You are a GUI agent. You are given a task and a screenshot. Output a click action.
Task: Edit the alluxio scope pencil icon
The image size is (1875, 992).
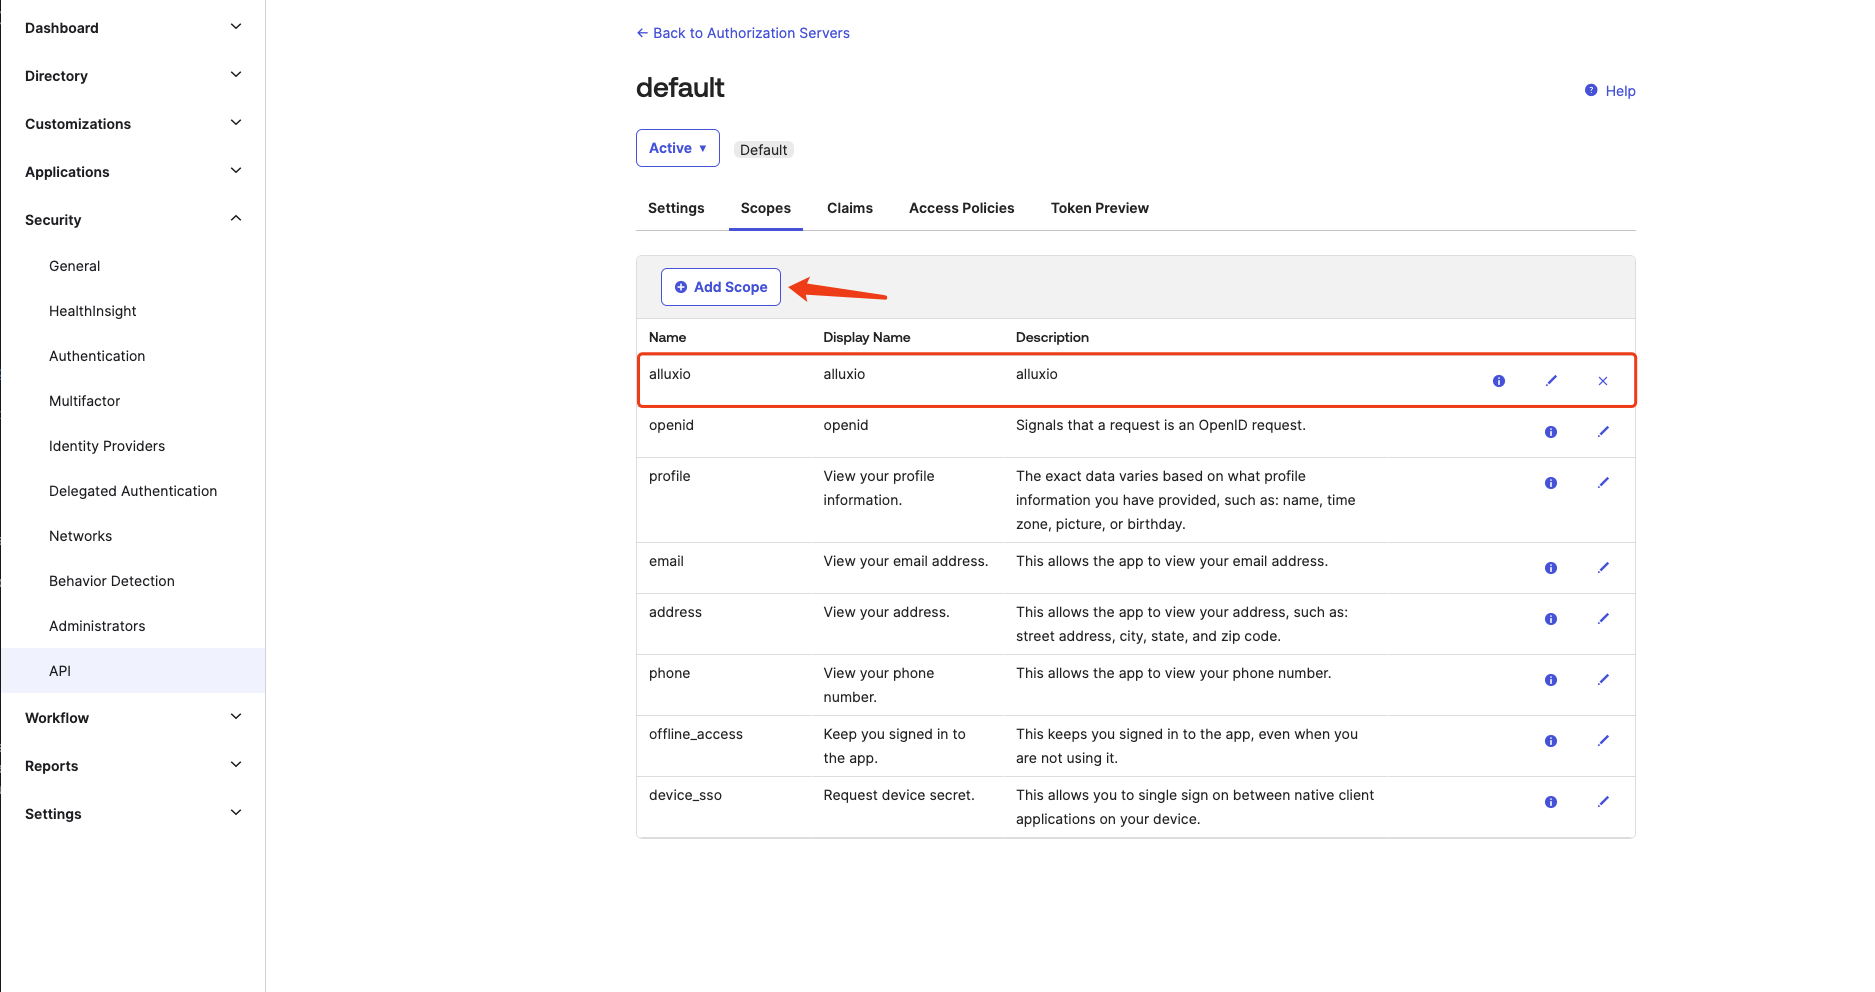point(1551,381)
